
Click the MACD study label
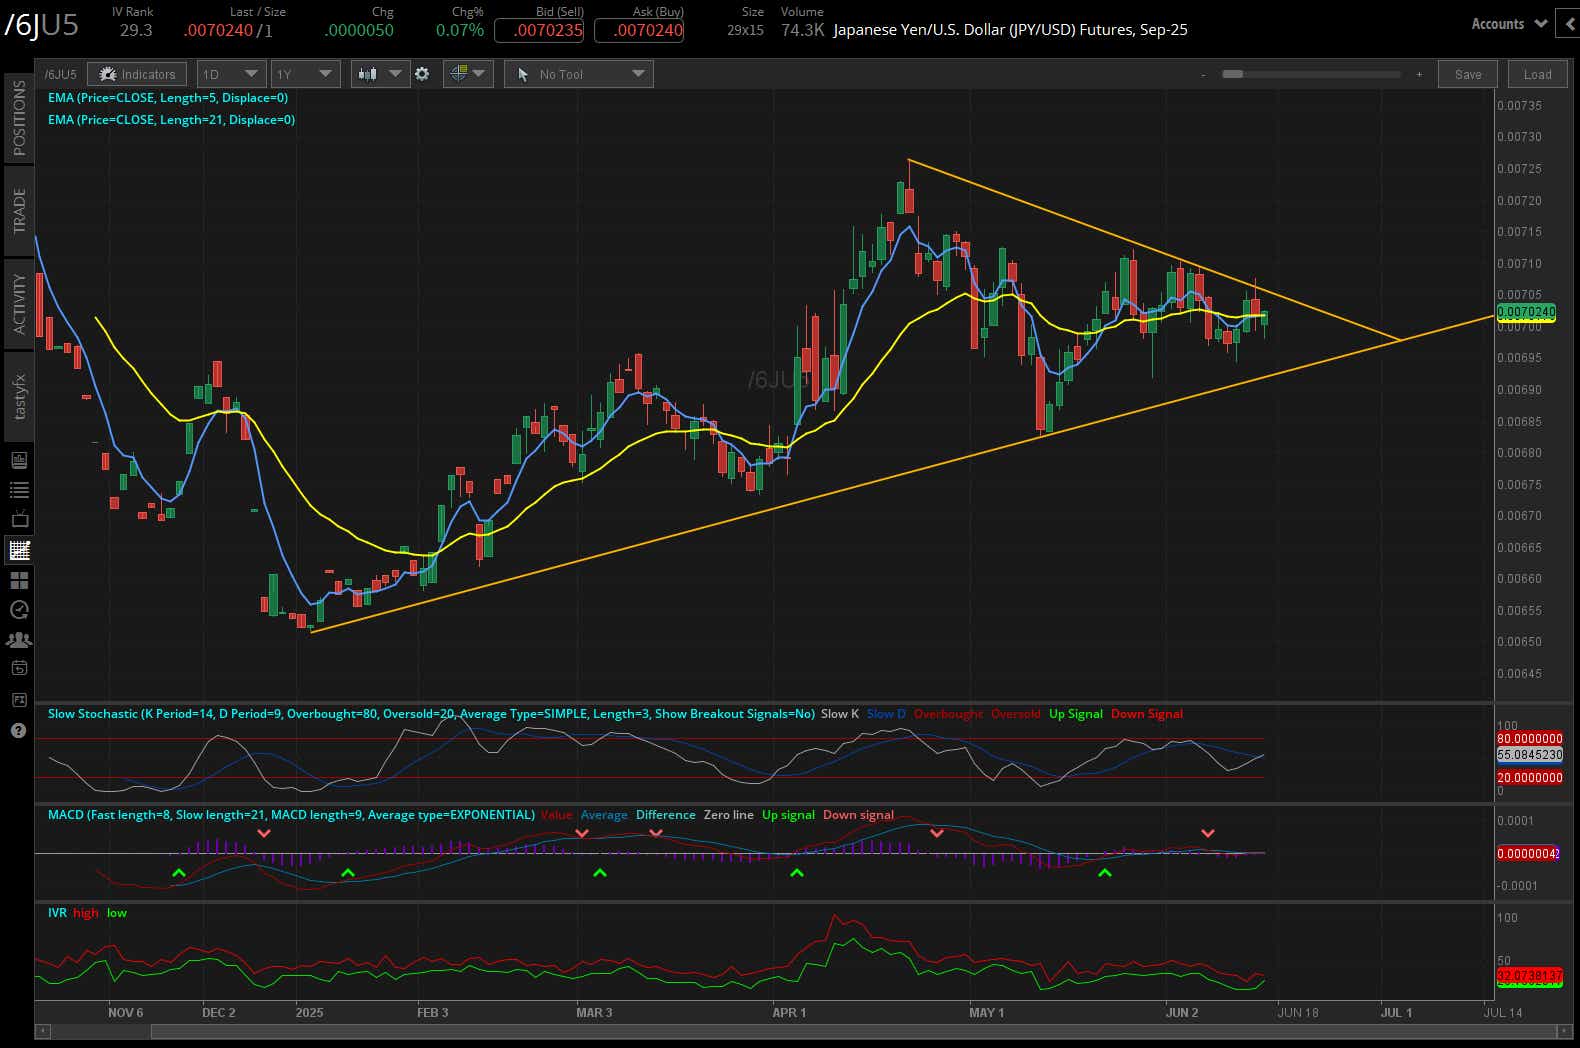(x=291, y=815)
